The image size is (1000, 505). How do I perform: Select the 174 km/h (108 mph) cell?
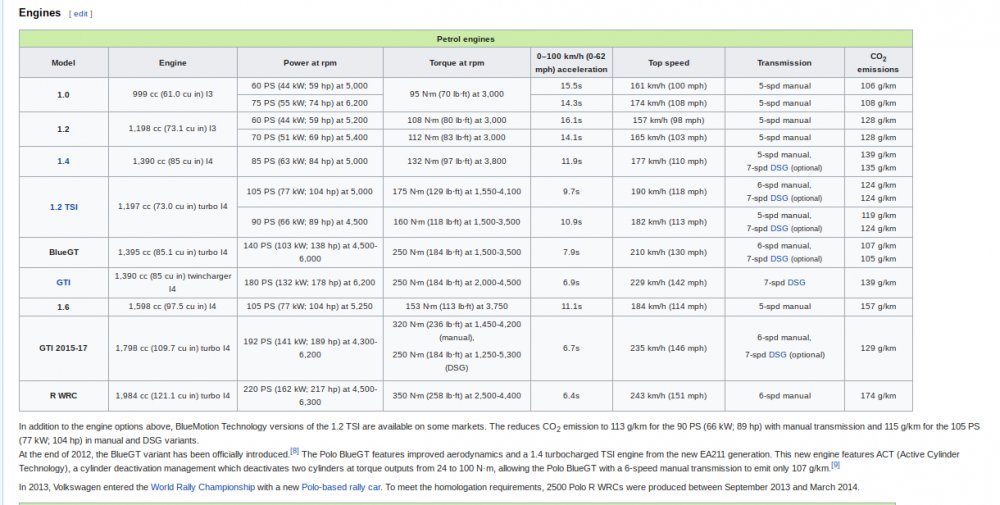668,103
